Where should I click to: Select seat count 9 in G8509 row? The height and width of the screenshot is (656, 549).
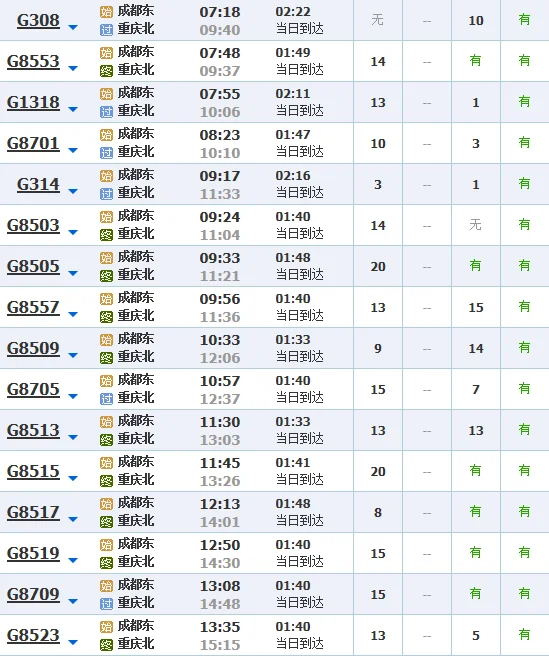click(378, 348)
